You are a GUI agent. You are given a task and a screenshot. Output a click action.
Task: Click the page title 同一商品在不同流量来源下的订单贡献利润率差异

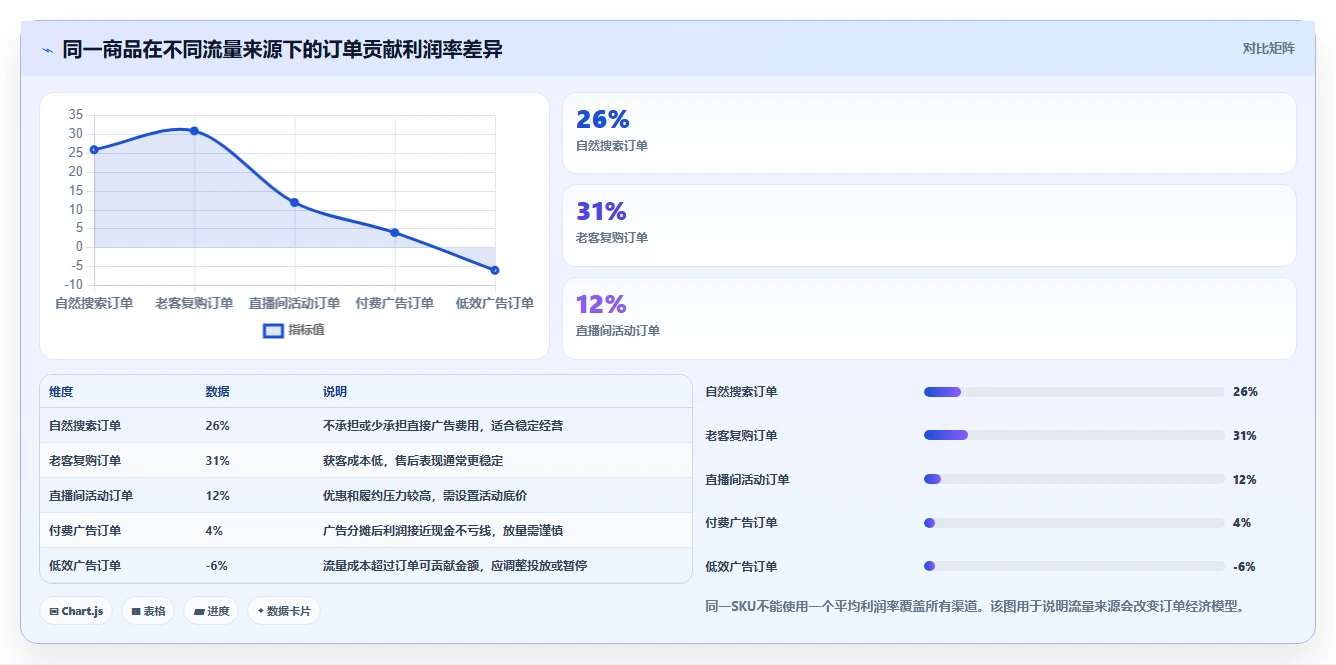(282, 50)
